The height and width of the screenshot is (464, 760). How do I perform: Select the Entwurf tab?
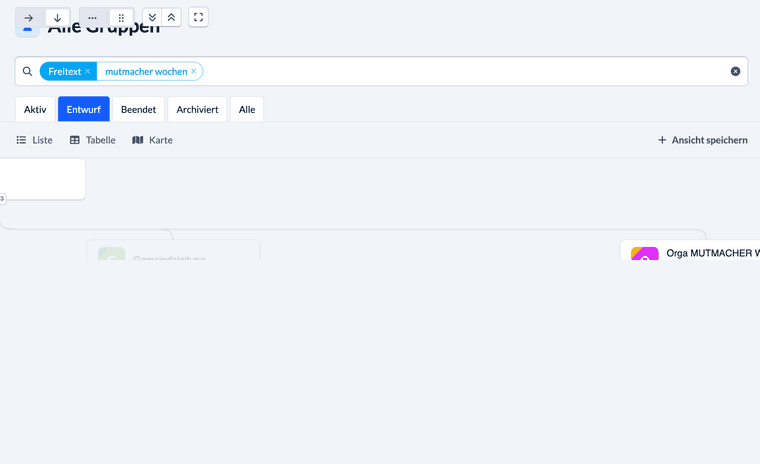coord(83,109)
